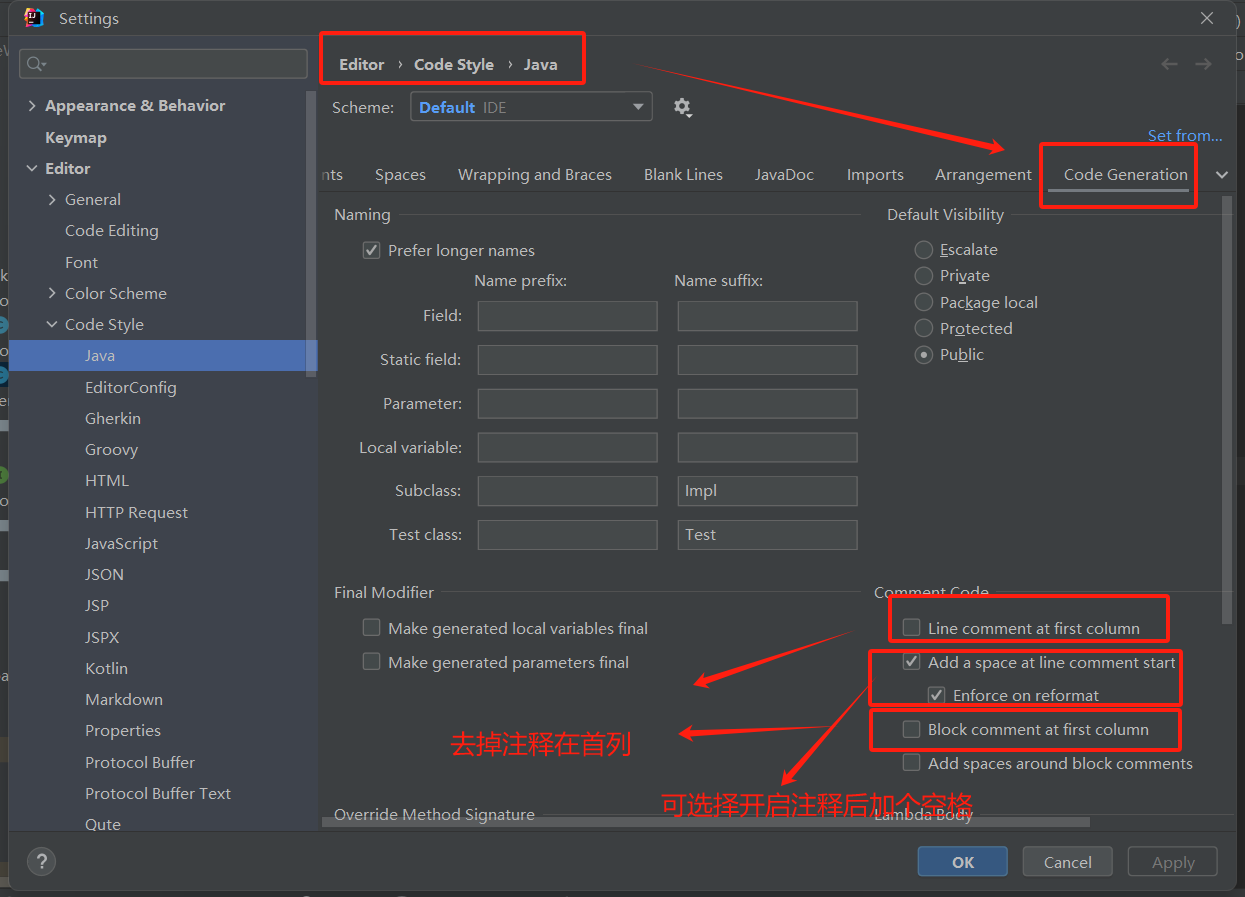This screenshot has width=1245, height=897.
Task: Click the search magnifier icon
Action: tap(36, 64)
